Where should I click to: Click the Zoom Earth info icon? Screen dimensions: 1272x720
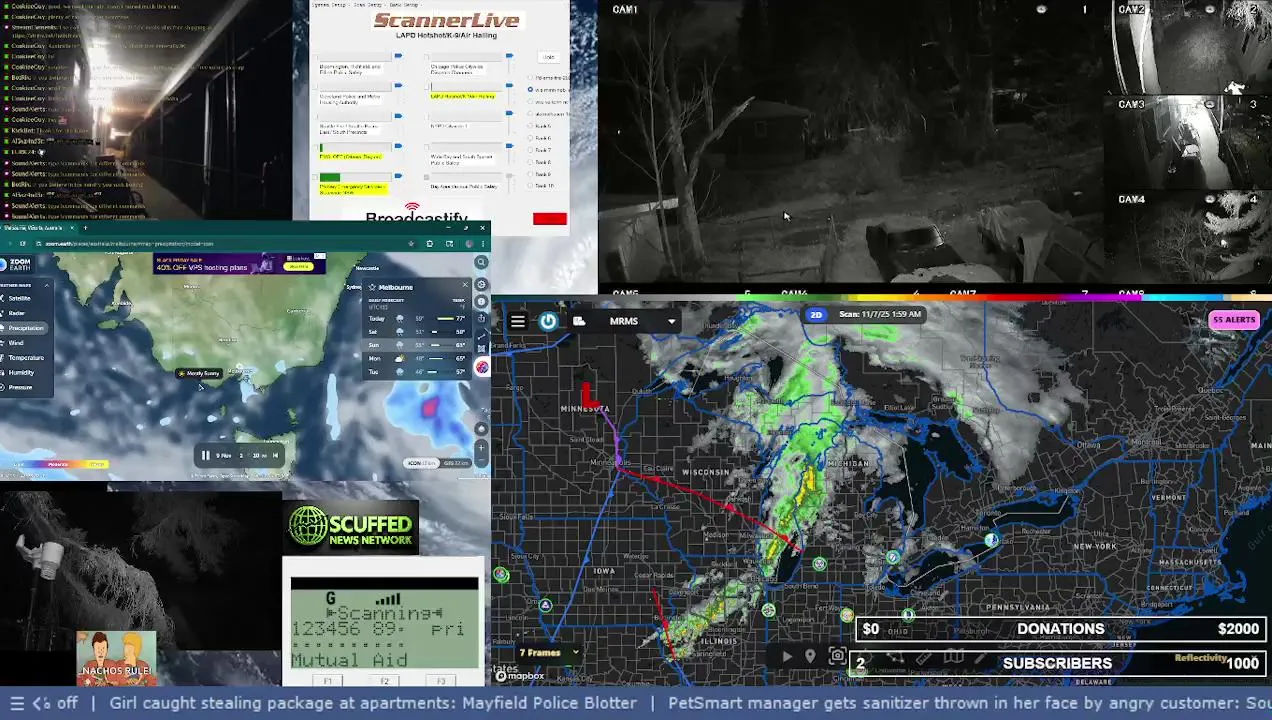481,302
